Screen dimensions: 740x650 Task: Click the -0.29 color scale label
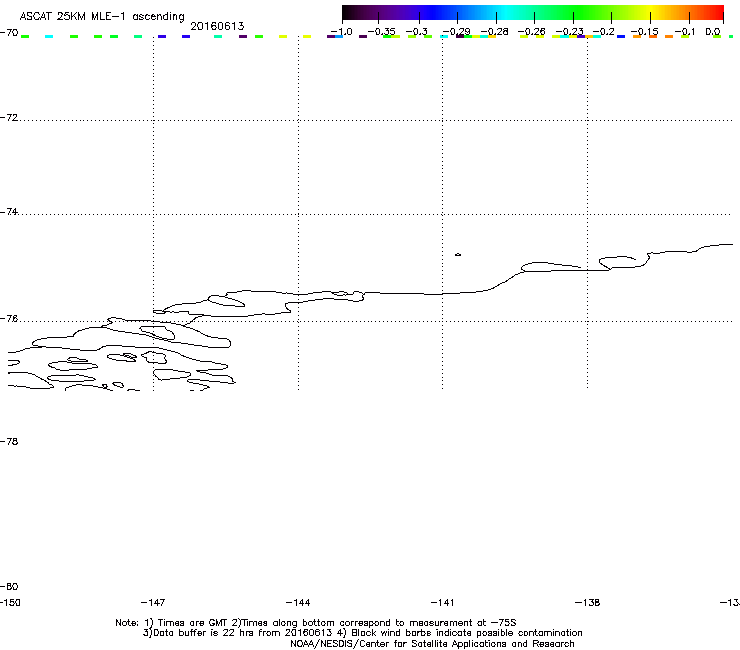click(456, 32)
